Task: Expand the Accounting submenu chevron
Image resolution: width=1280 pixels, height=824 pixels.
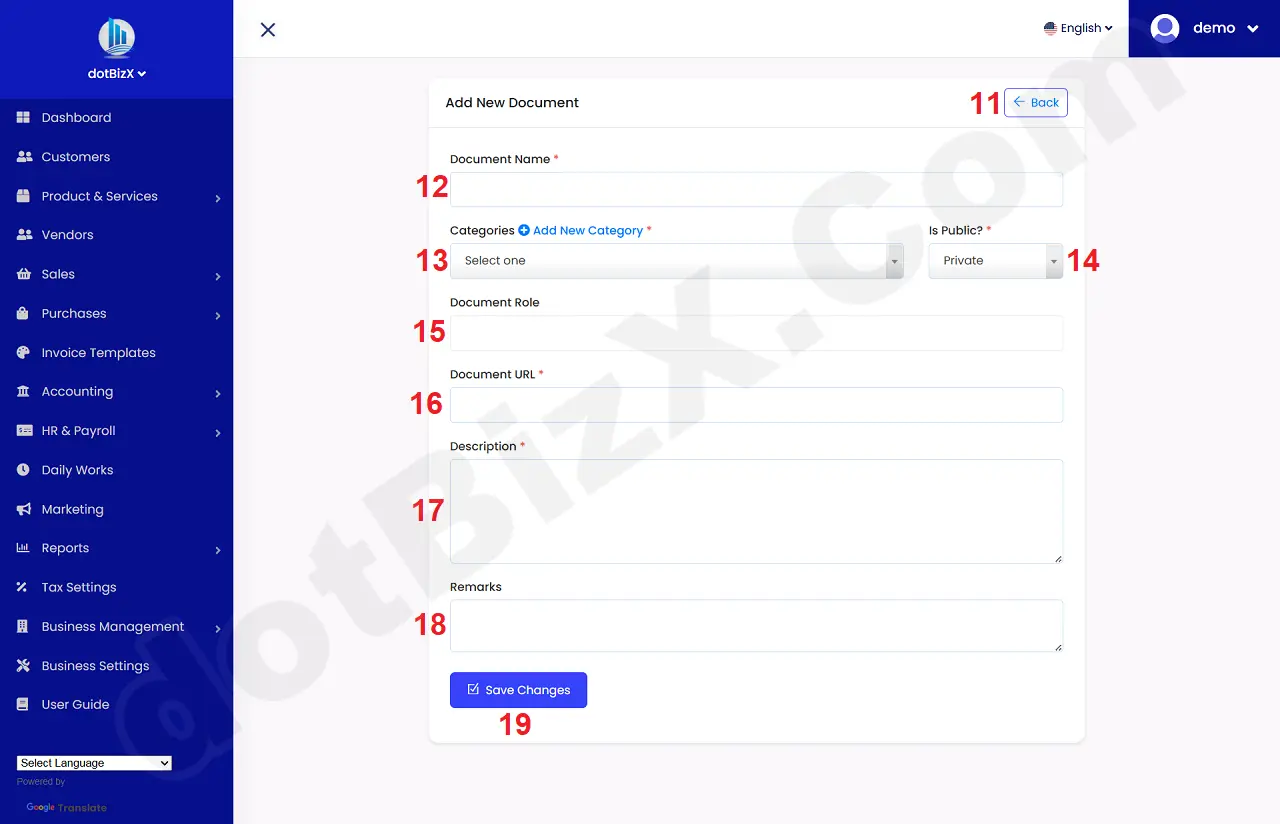Action: tap(217, 391)
